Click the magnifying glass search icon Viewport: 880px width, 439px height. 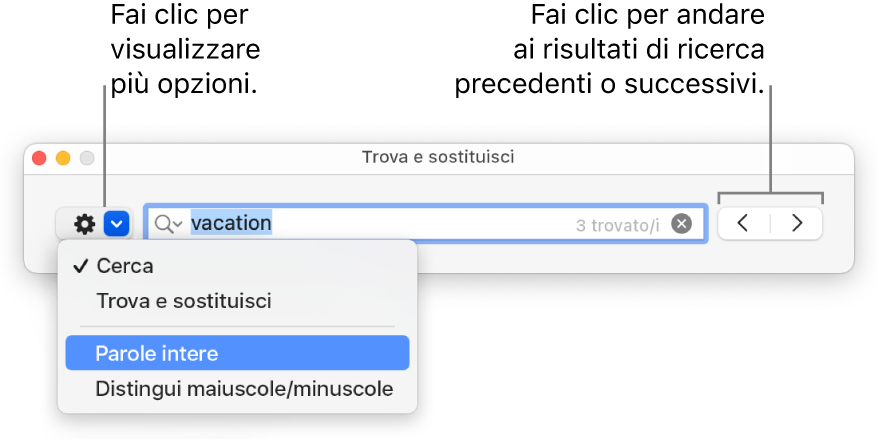click(164, 224)
